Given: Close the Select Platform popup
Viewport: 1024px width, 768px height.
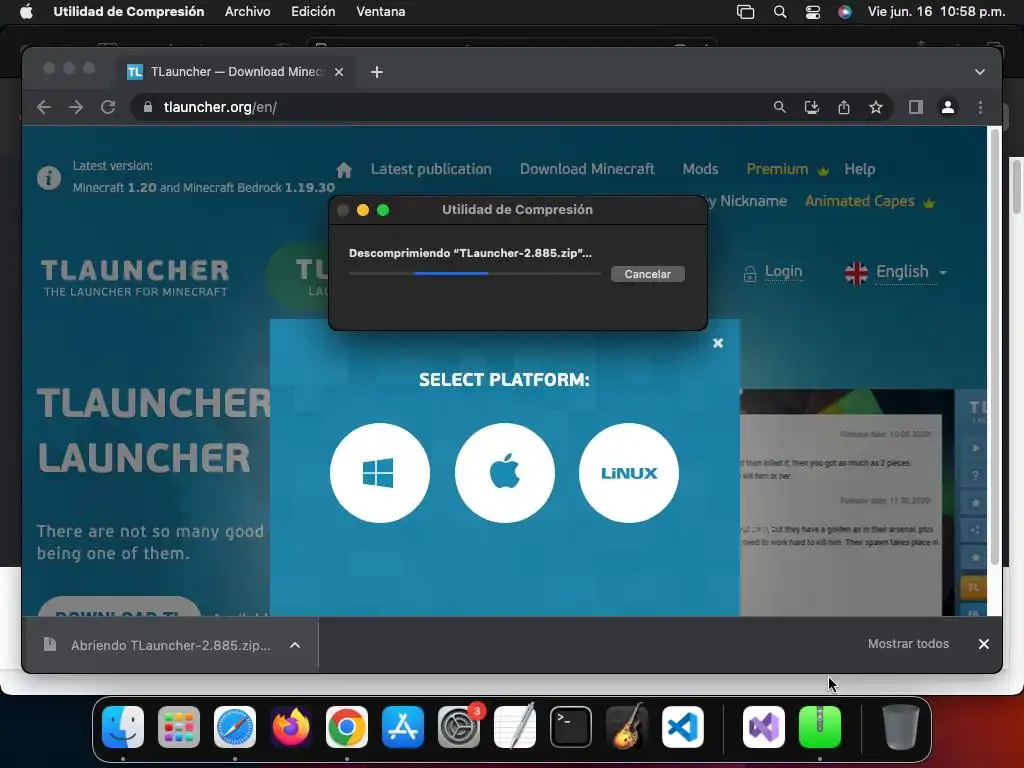Looking at the screenshot, I should click(718, 343).
